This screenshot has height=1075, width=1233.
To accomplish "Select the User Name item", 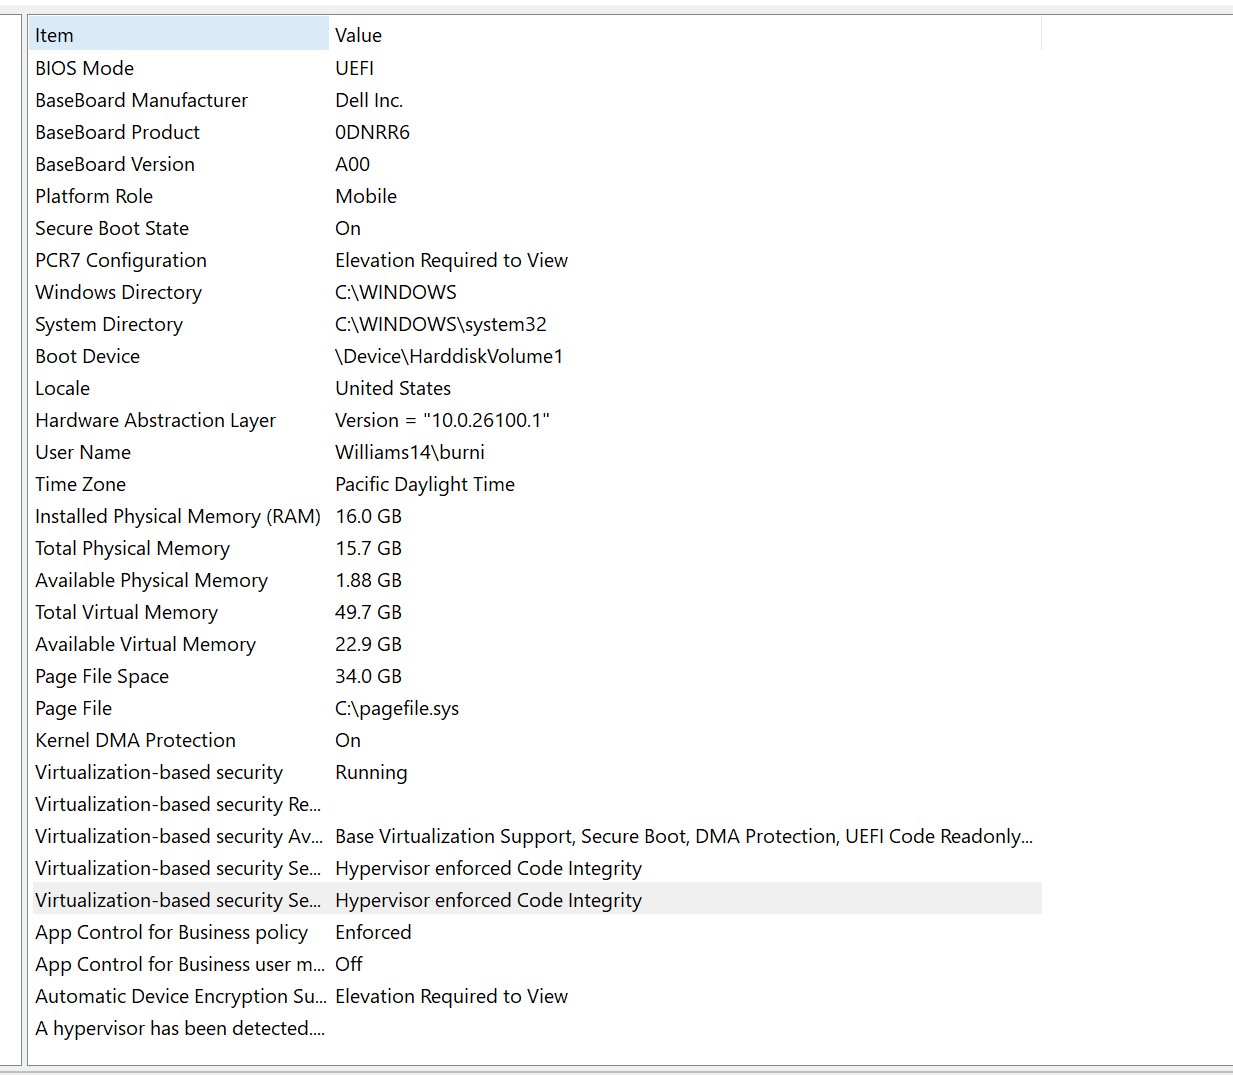I will [x=83, y=452].
